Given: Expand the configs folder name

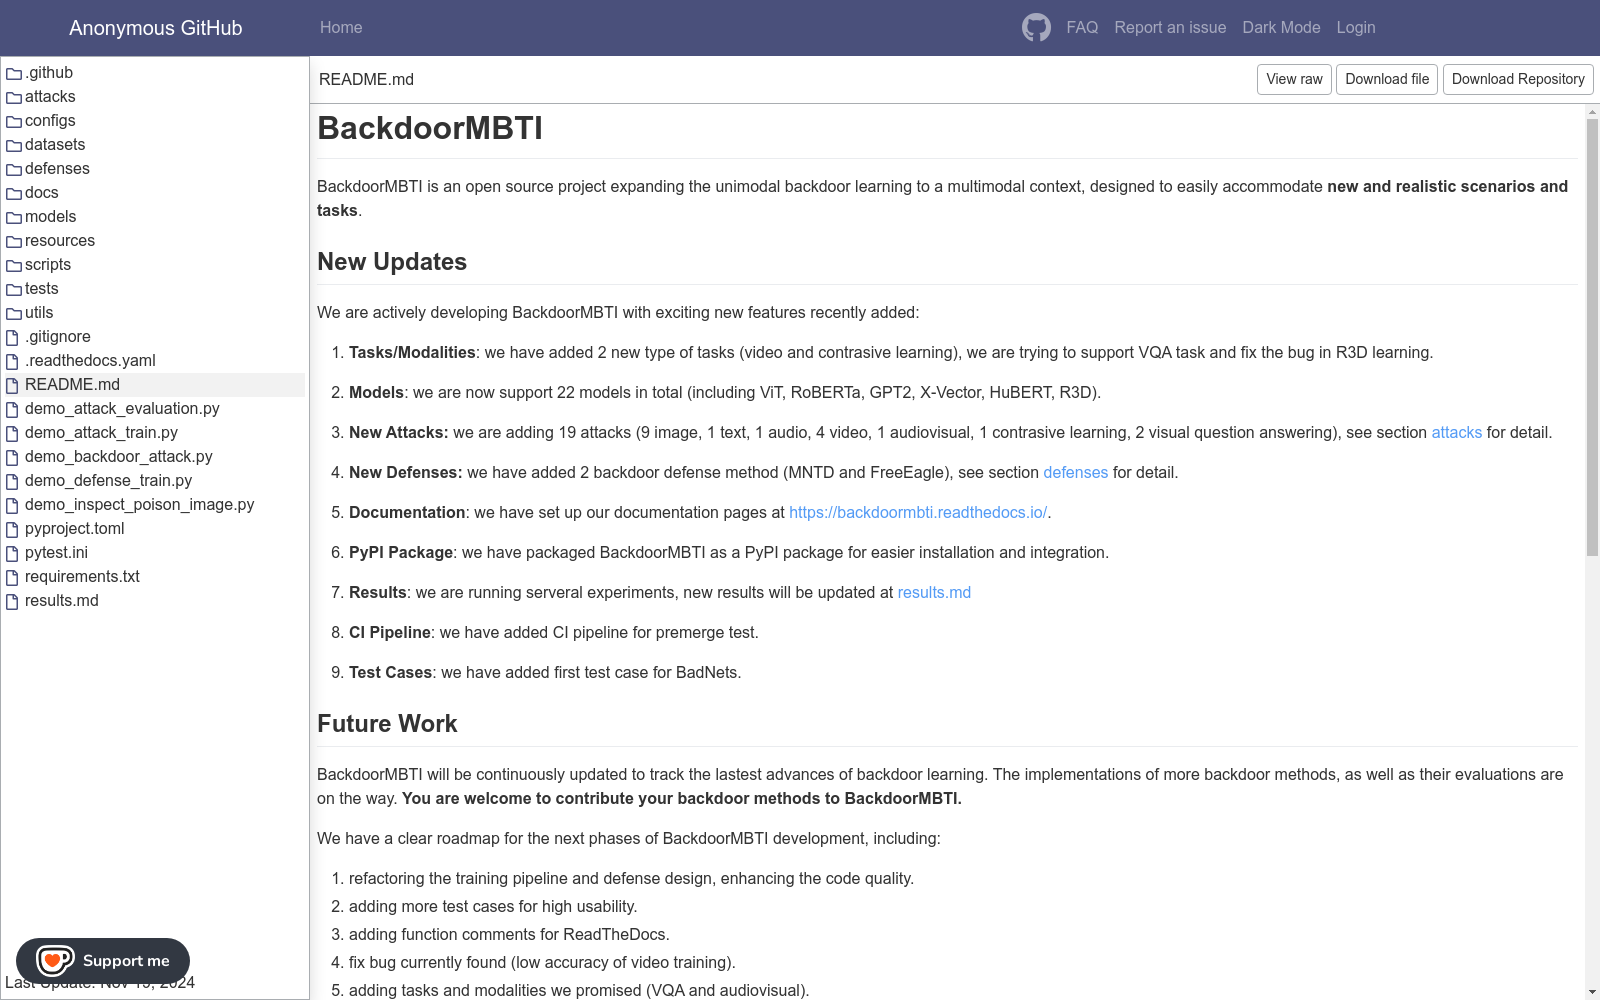Looking at the screenshot, I should tap(50, 121).
